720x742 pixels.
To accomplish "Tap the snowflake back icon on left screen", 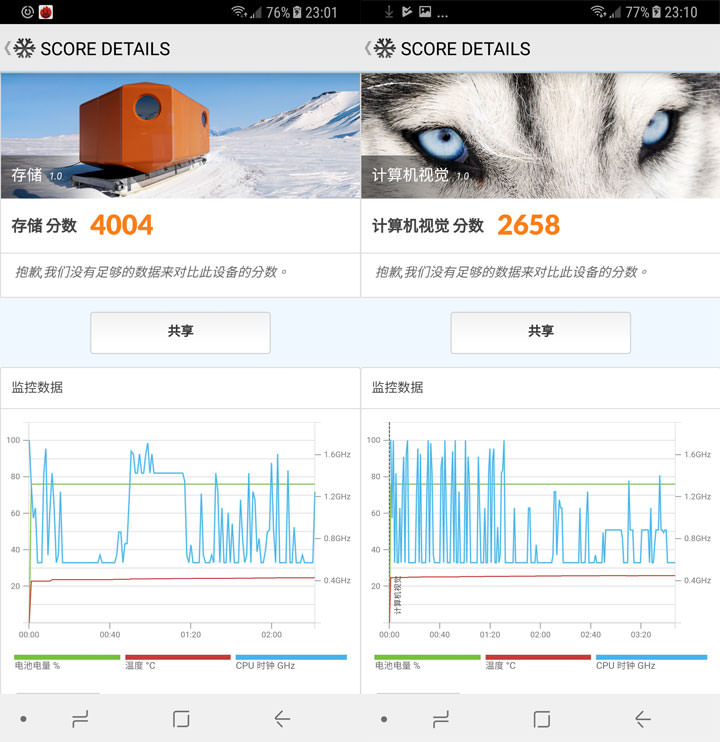I will [x=22, y=48].
